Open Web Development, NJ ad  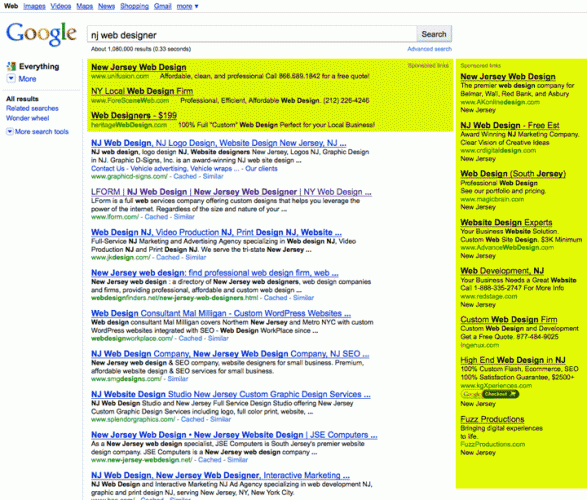502,271
